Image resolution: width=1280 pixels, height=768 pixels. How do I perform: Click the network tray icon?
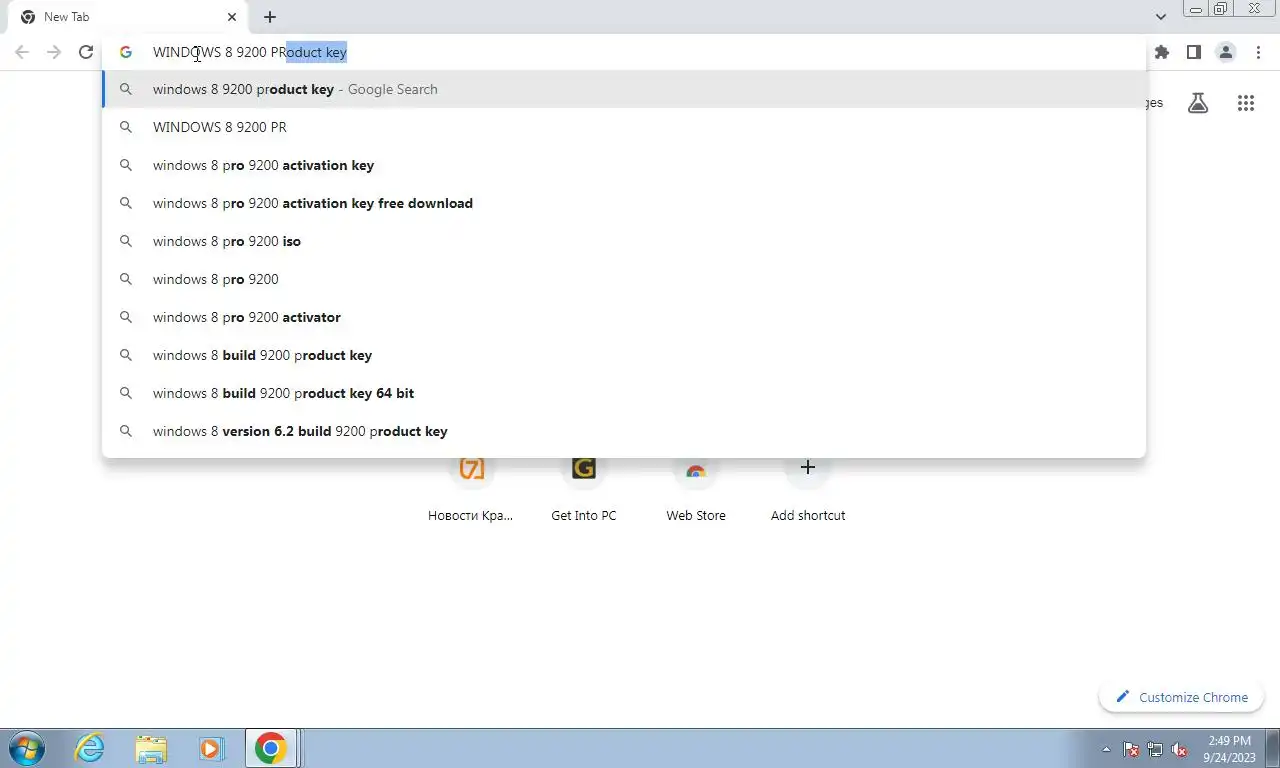[x=1155, y=749]
